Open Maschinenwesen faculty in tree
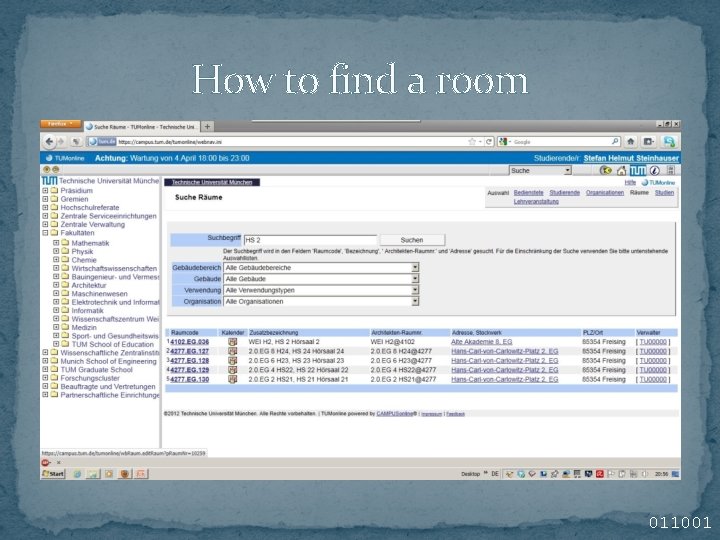Screen dimensions: 720x540 [x=100, y=294]
